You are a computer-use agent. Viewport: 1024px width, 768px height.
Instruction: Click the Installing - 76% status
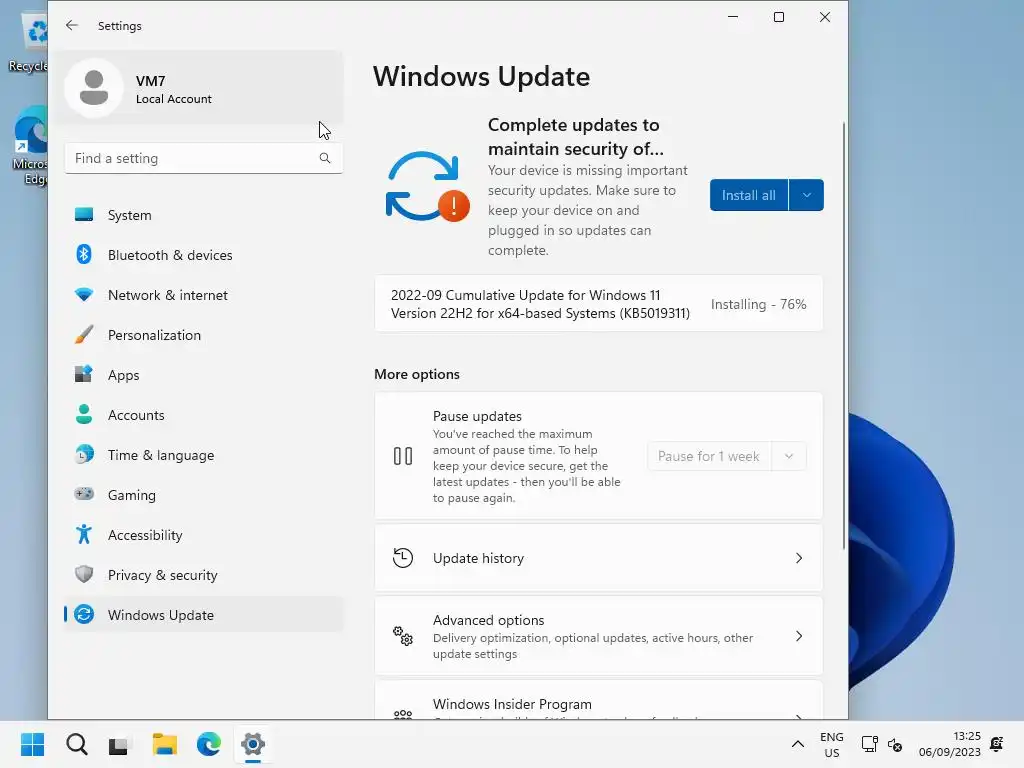[758, 304]
